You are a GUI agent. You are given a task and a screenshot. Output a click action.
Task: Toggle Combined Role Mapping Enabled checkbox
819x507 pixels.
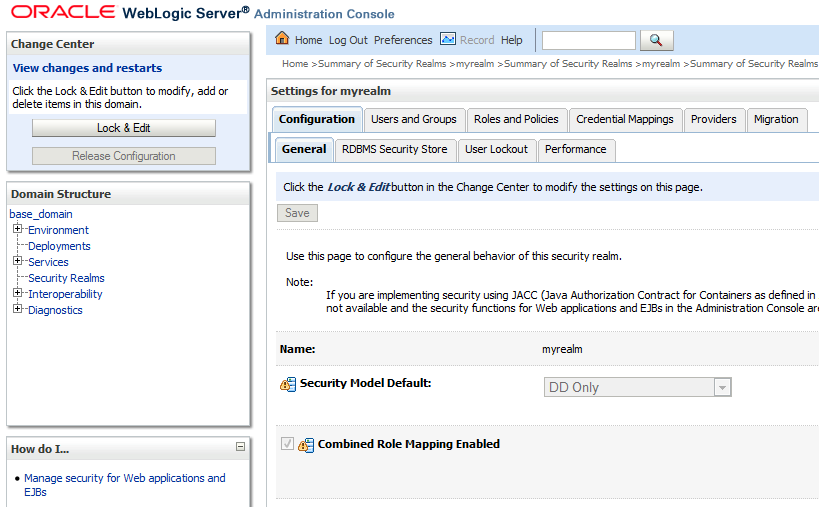point(288,444)
